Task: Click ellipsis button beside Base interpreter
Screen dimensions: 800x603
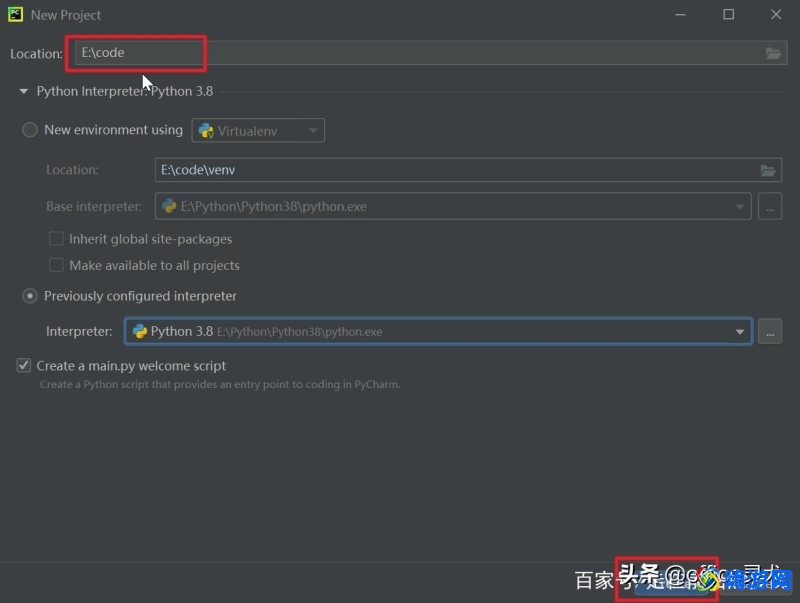Action: coord(770,207)
